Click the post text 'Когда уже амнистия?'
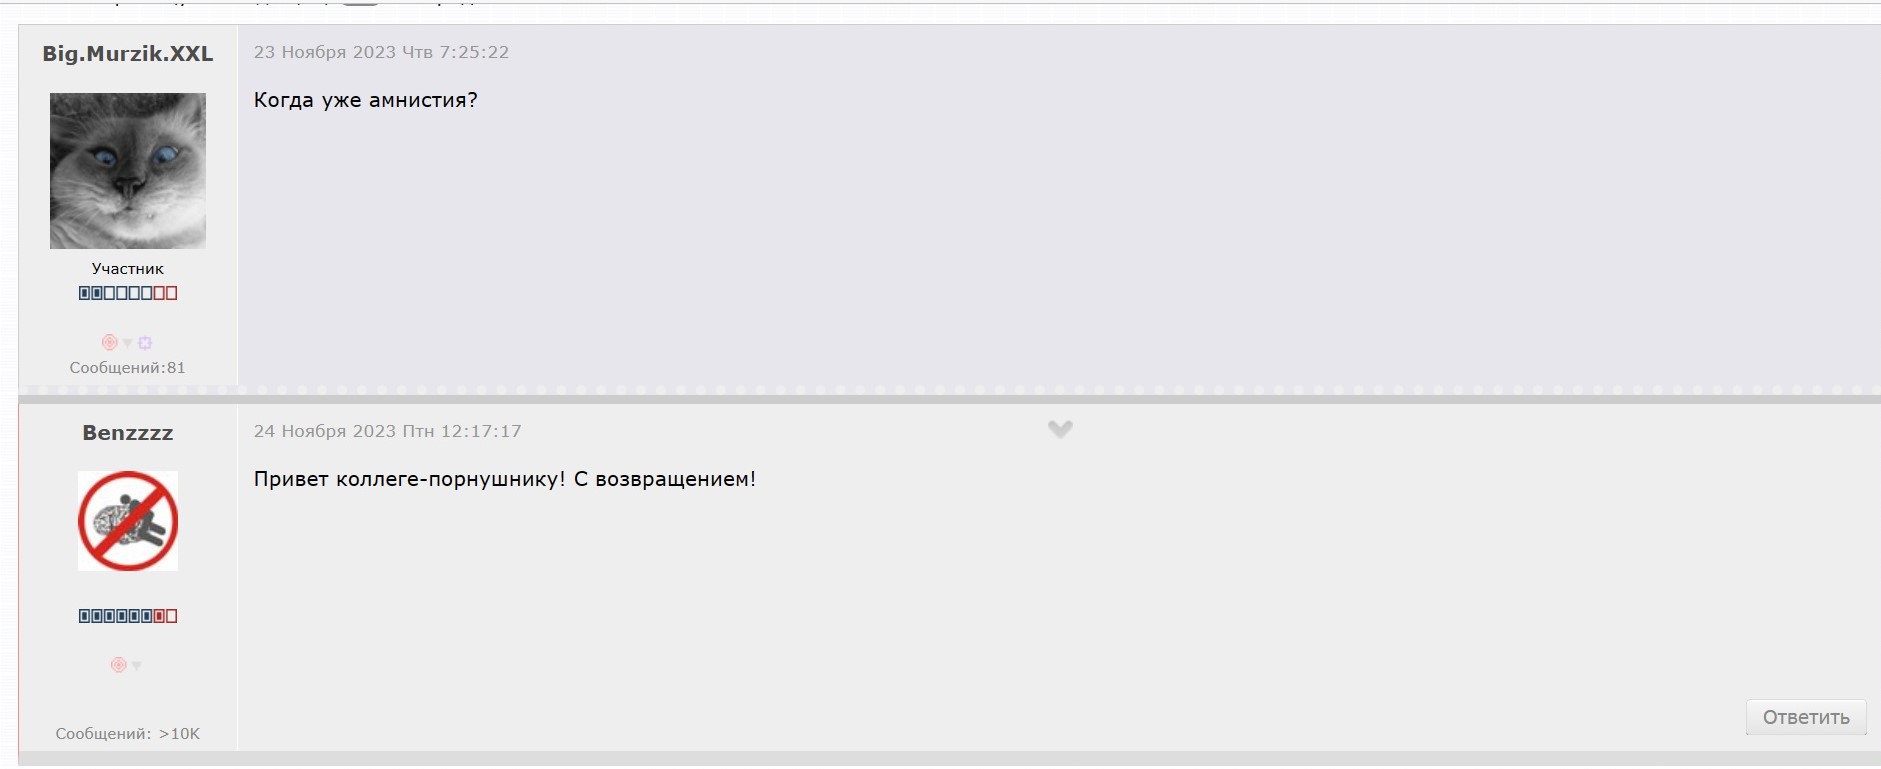This screenshot has height=769, width=1881. 366,100
